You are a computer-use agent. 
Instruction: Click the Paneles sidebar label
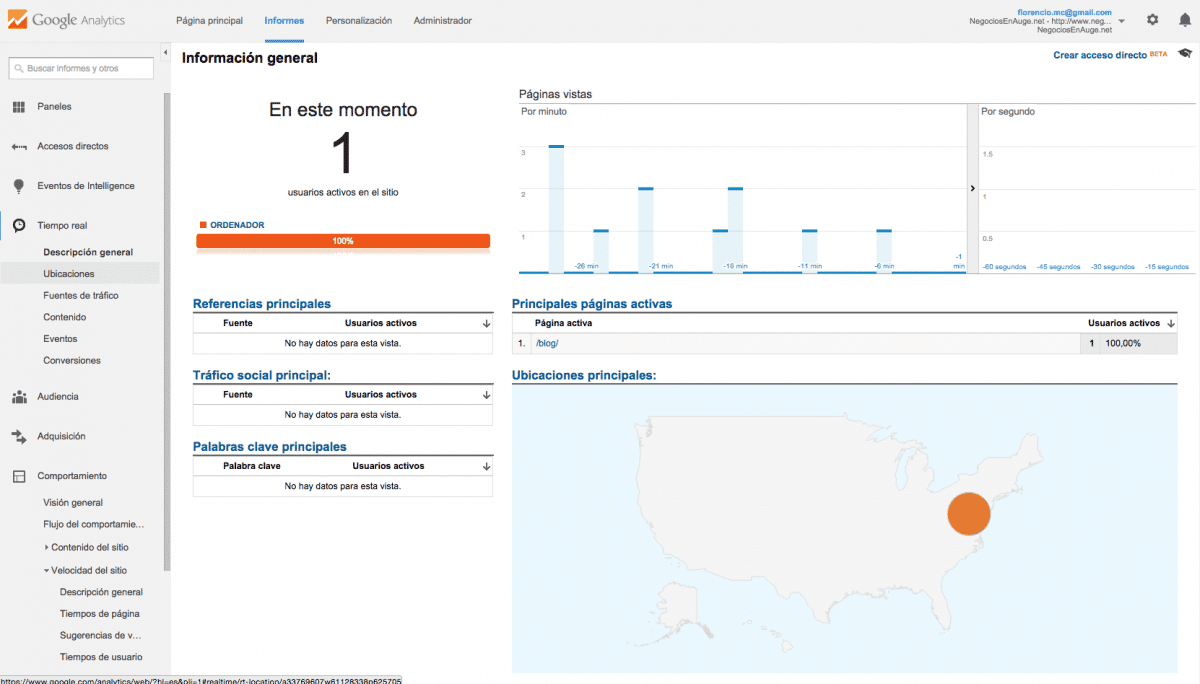click(x=54, y=107)
